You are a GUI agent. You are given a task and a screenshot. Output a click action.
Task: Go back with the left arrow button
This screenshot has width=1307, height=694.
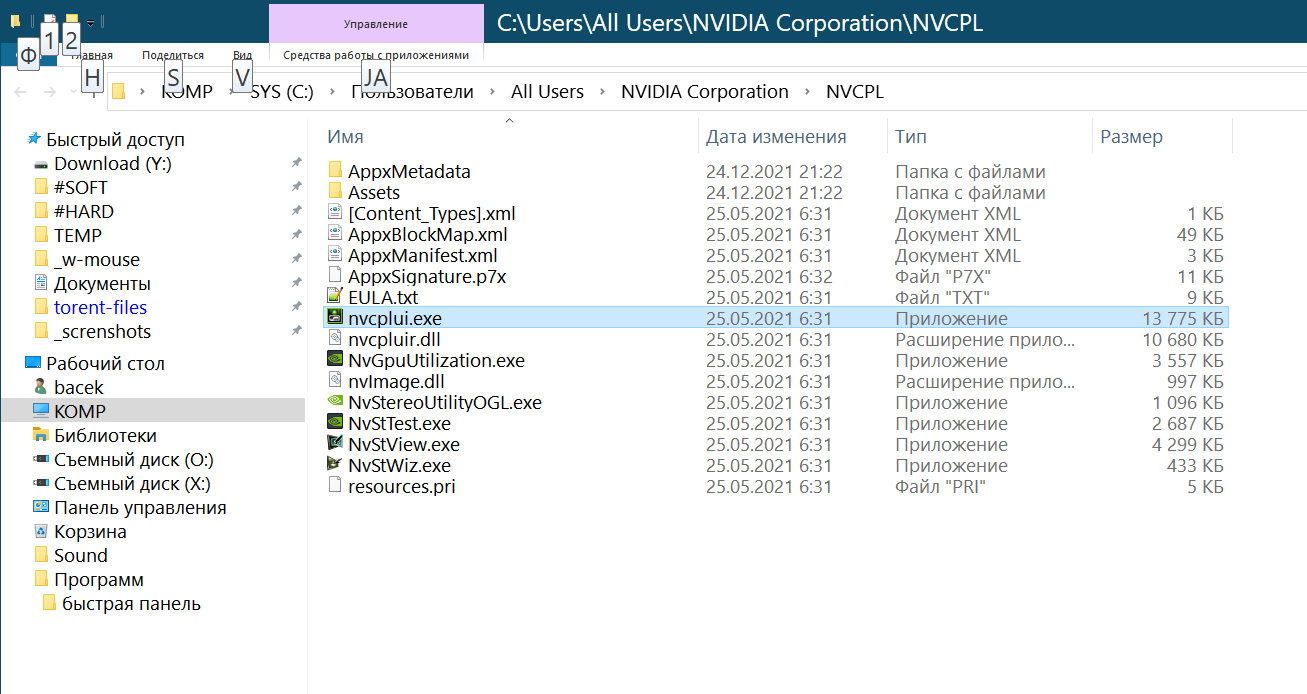click(20, 92)
